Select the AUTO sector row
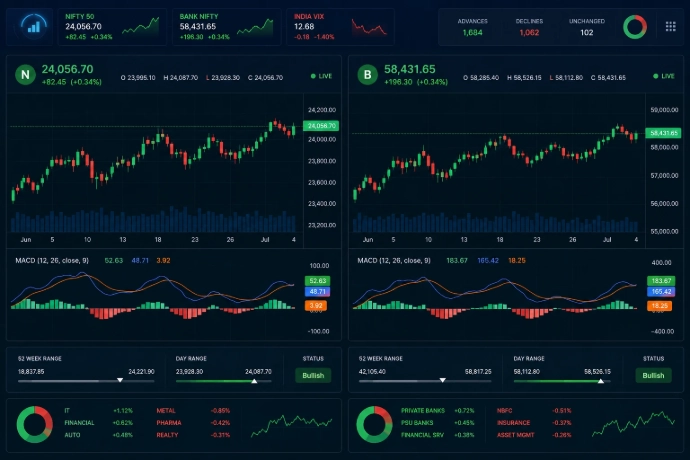Screen dimensions: 690x460 point(98,435)
